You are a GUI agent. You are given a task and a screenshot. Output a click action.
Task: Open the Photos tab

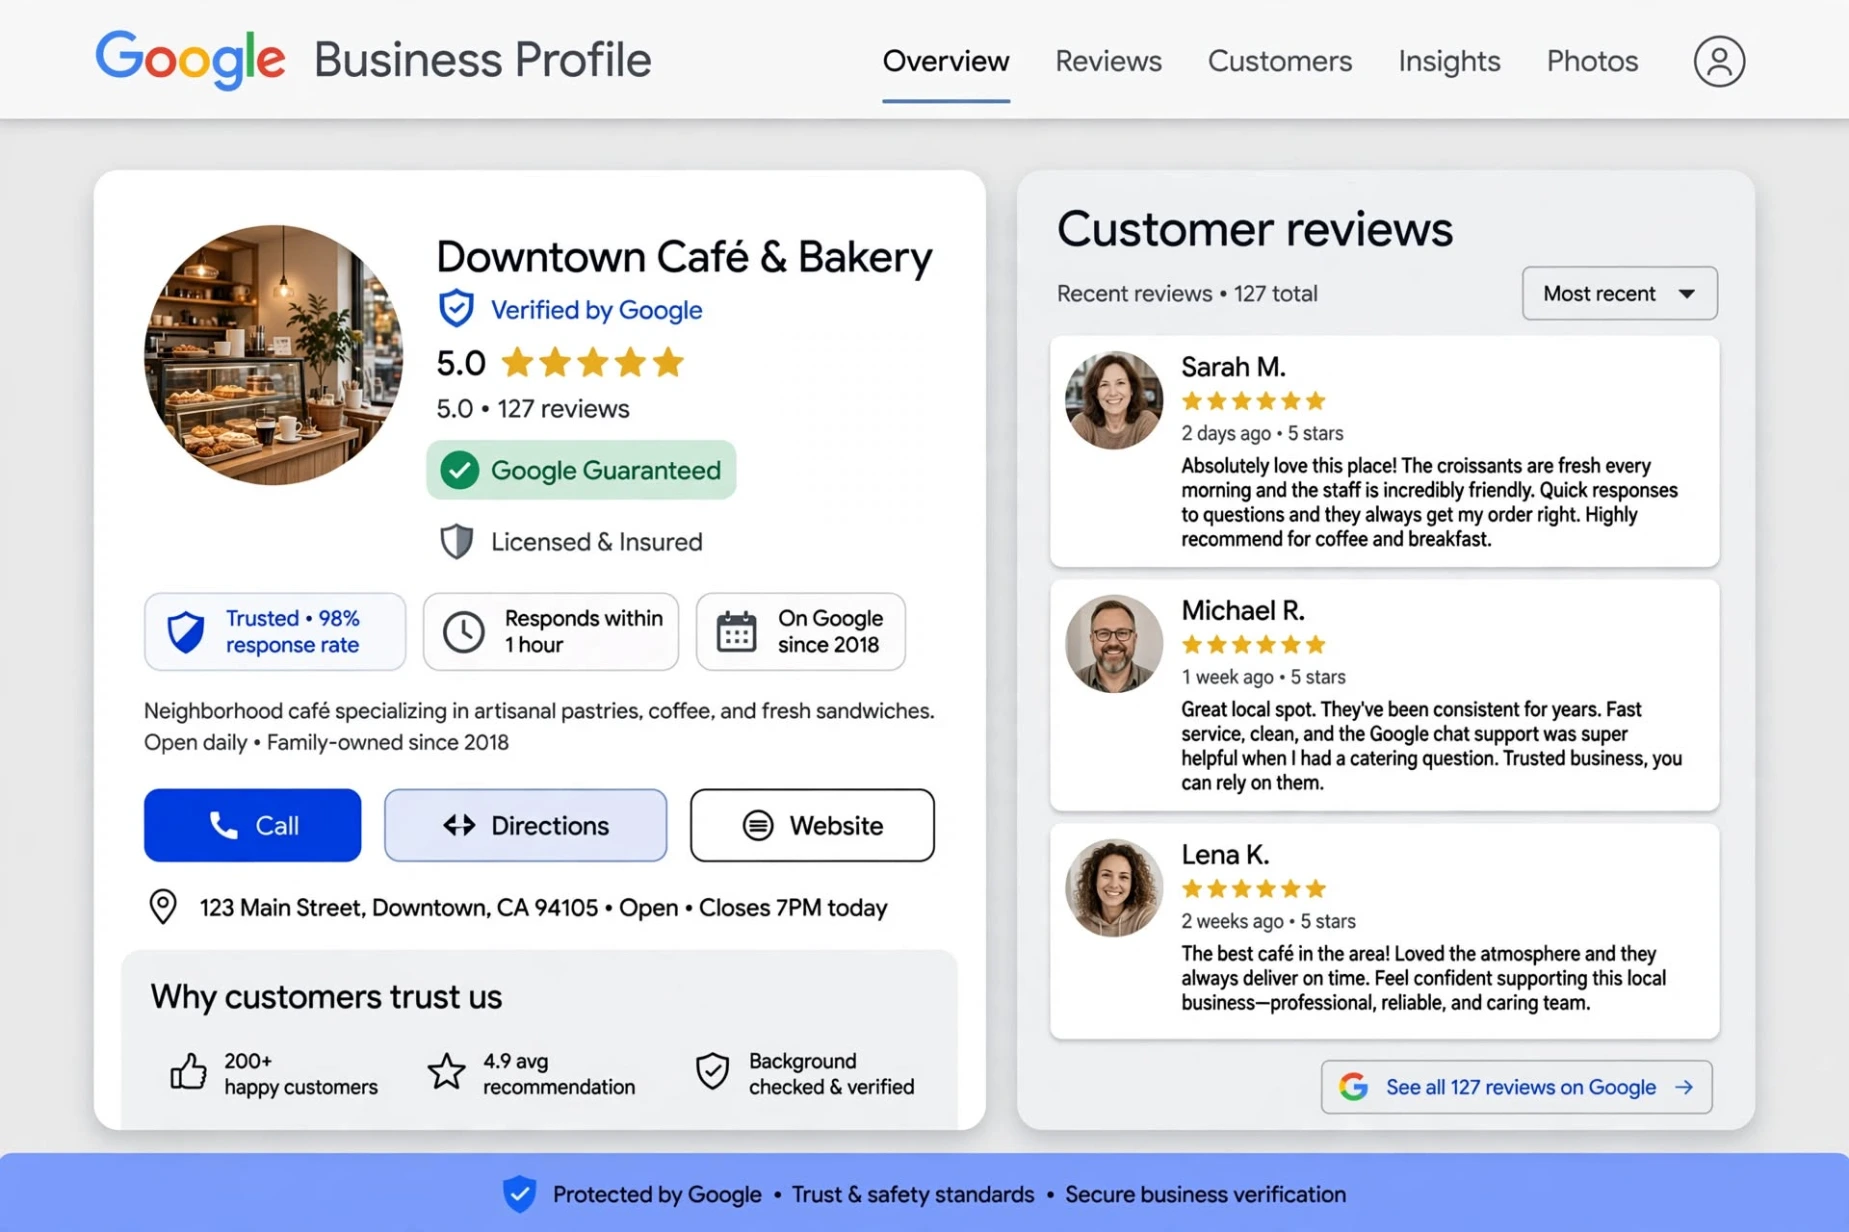point(1592,62)
